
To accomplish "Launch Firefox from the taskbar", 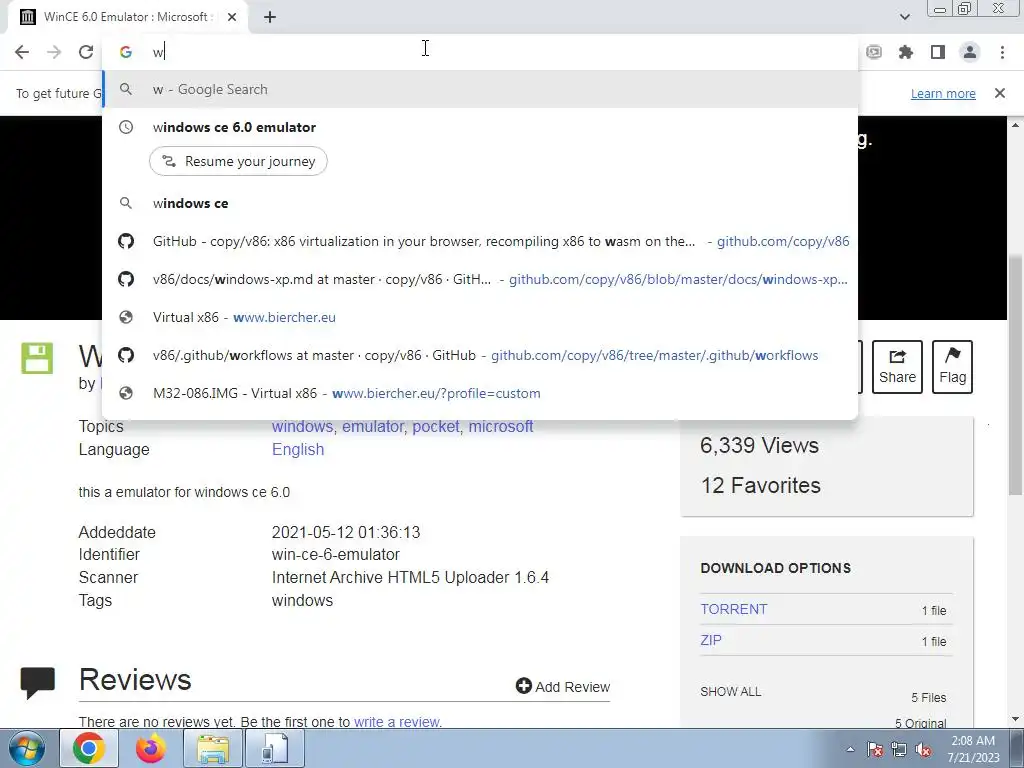I will (x=150, y=748).
